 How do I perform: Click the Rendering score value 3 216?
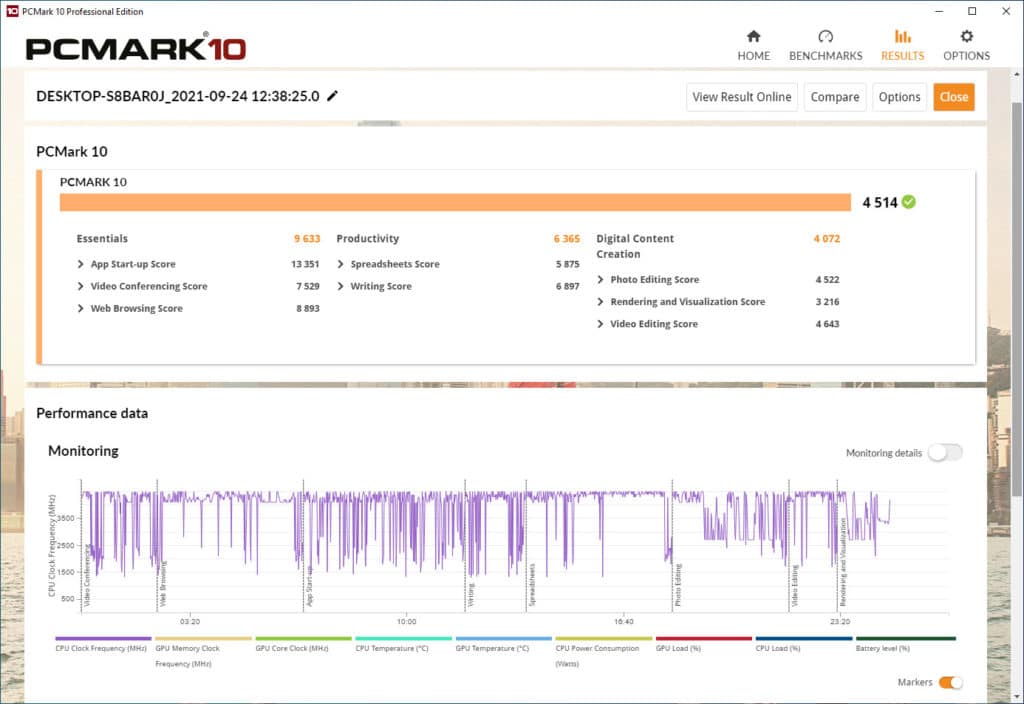pos(827,302)
